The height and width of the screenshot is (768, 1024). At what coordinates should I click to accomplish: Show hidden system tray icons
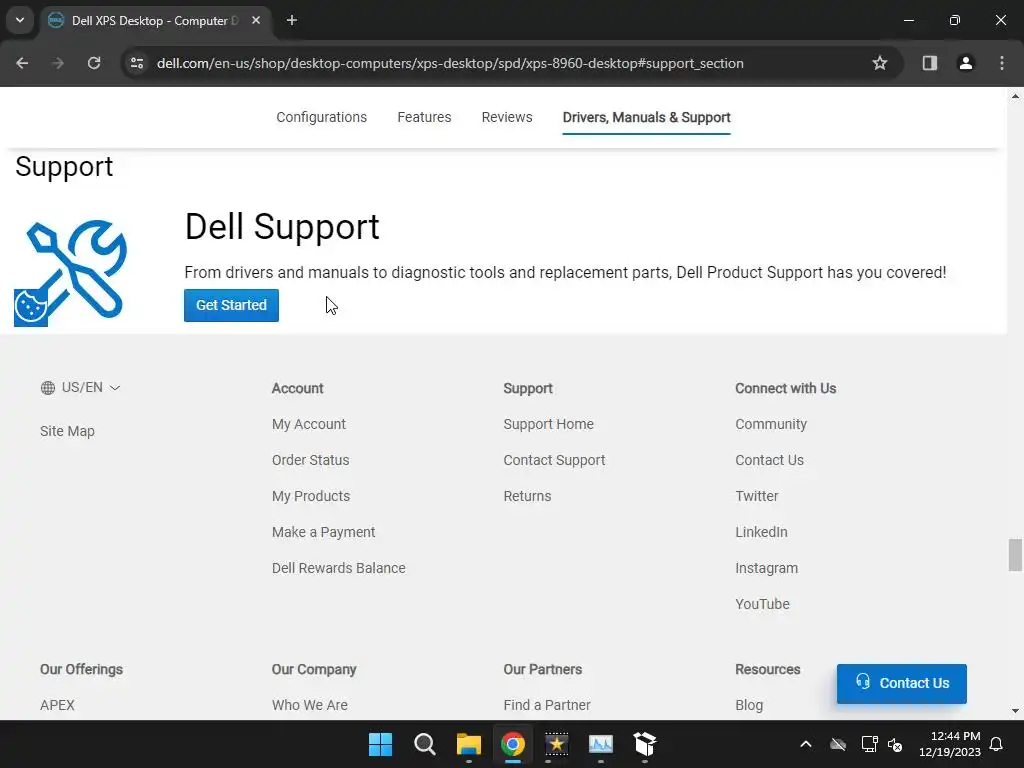point(806,744)
